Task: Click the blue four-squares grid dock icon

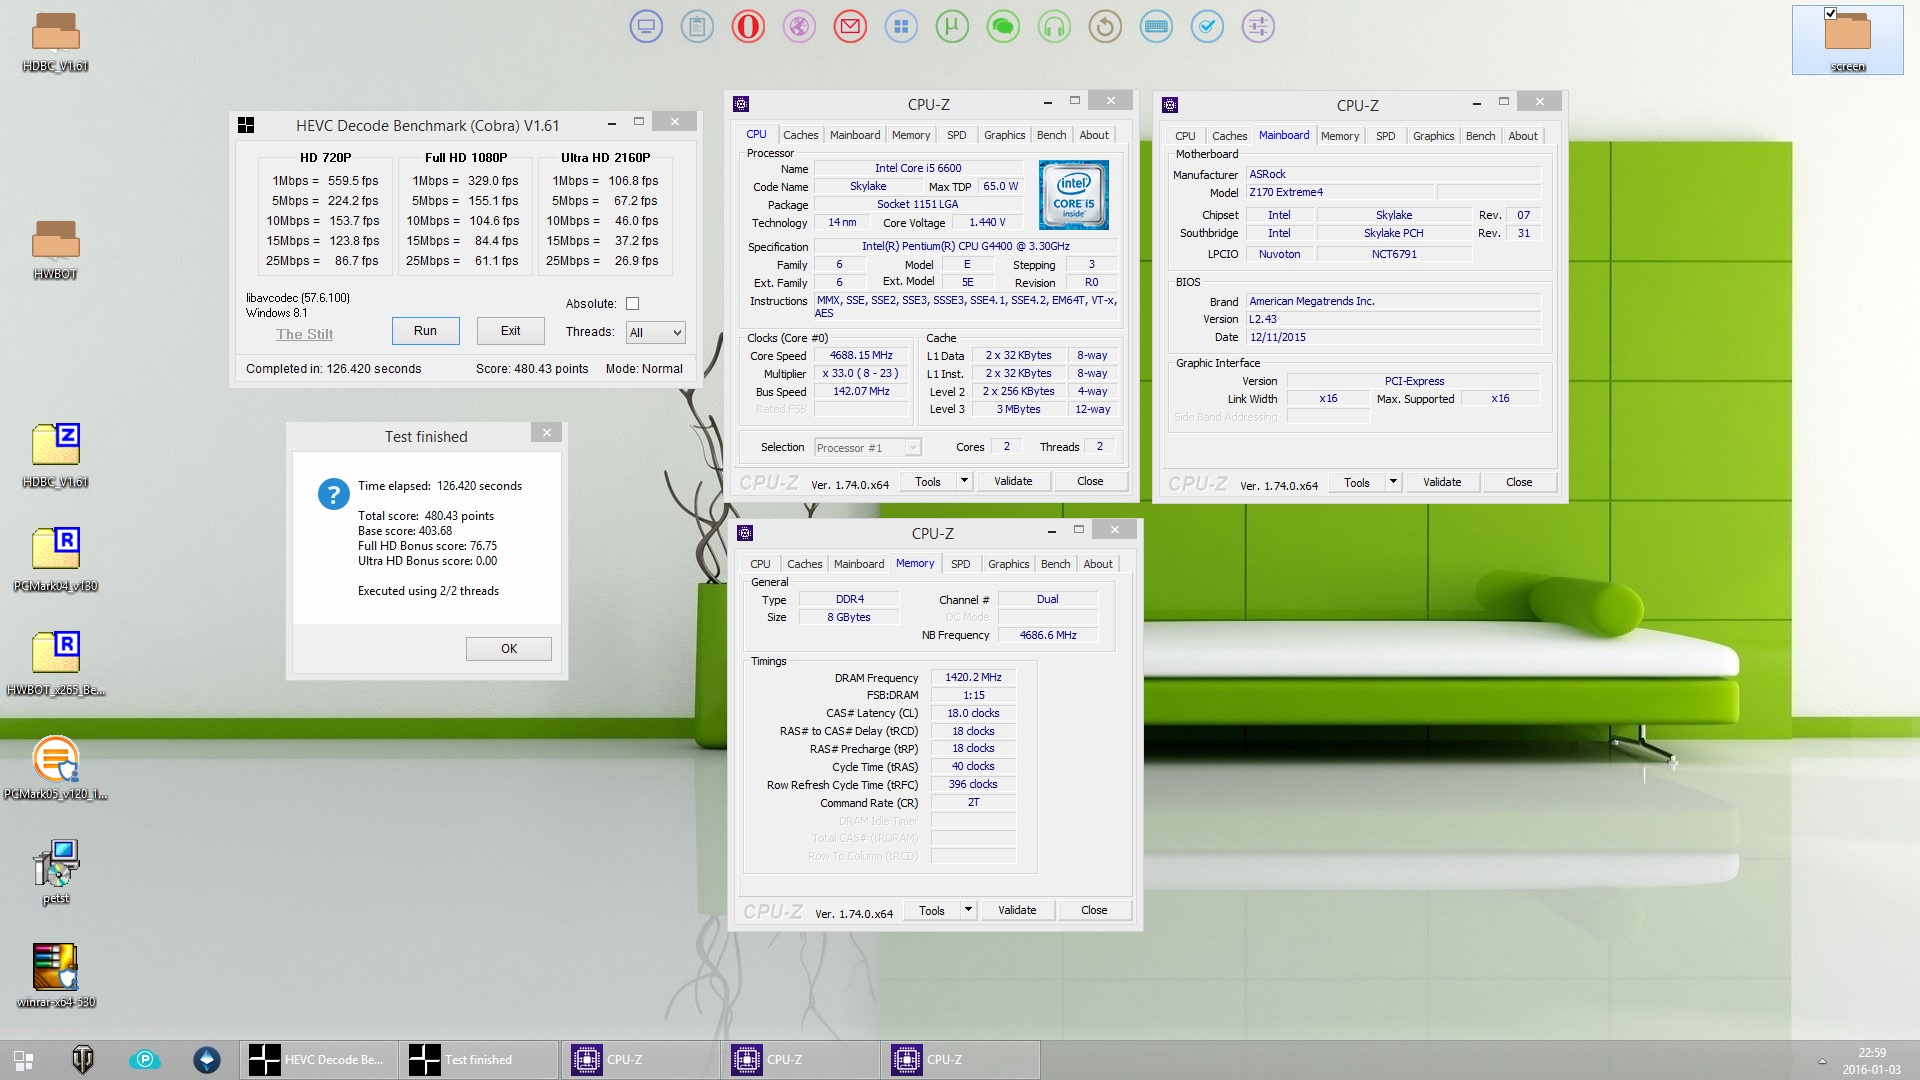Action: click(901, 27)
